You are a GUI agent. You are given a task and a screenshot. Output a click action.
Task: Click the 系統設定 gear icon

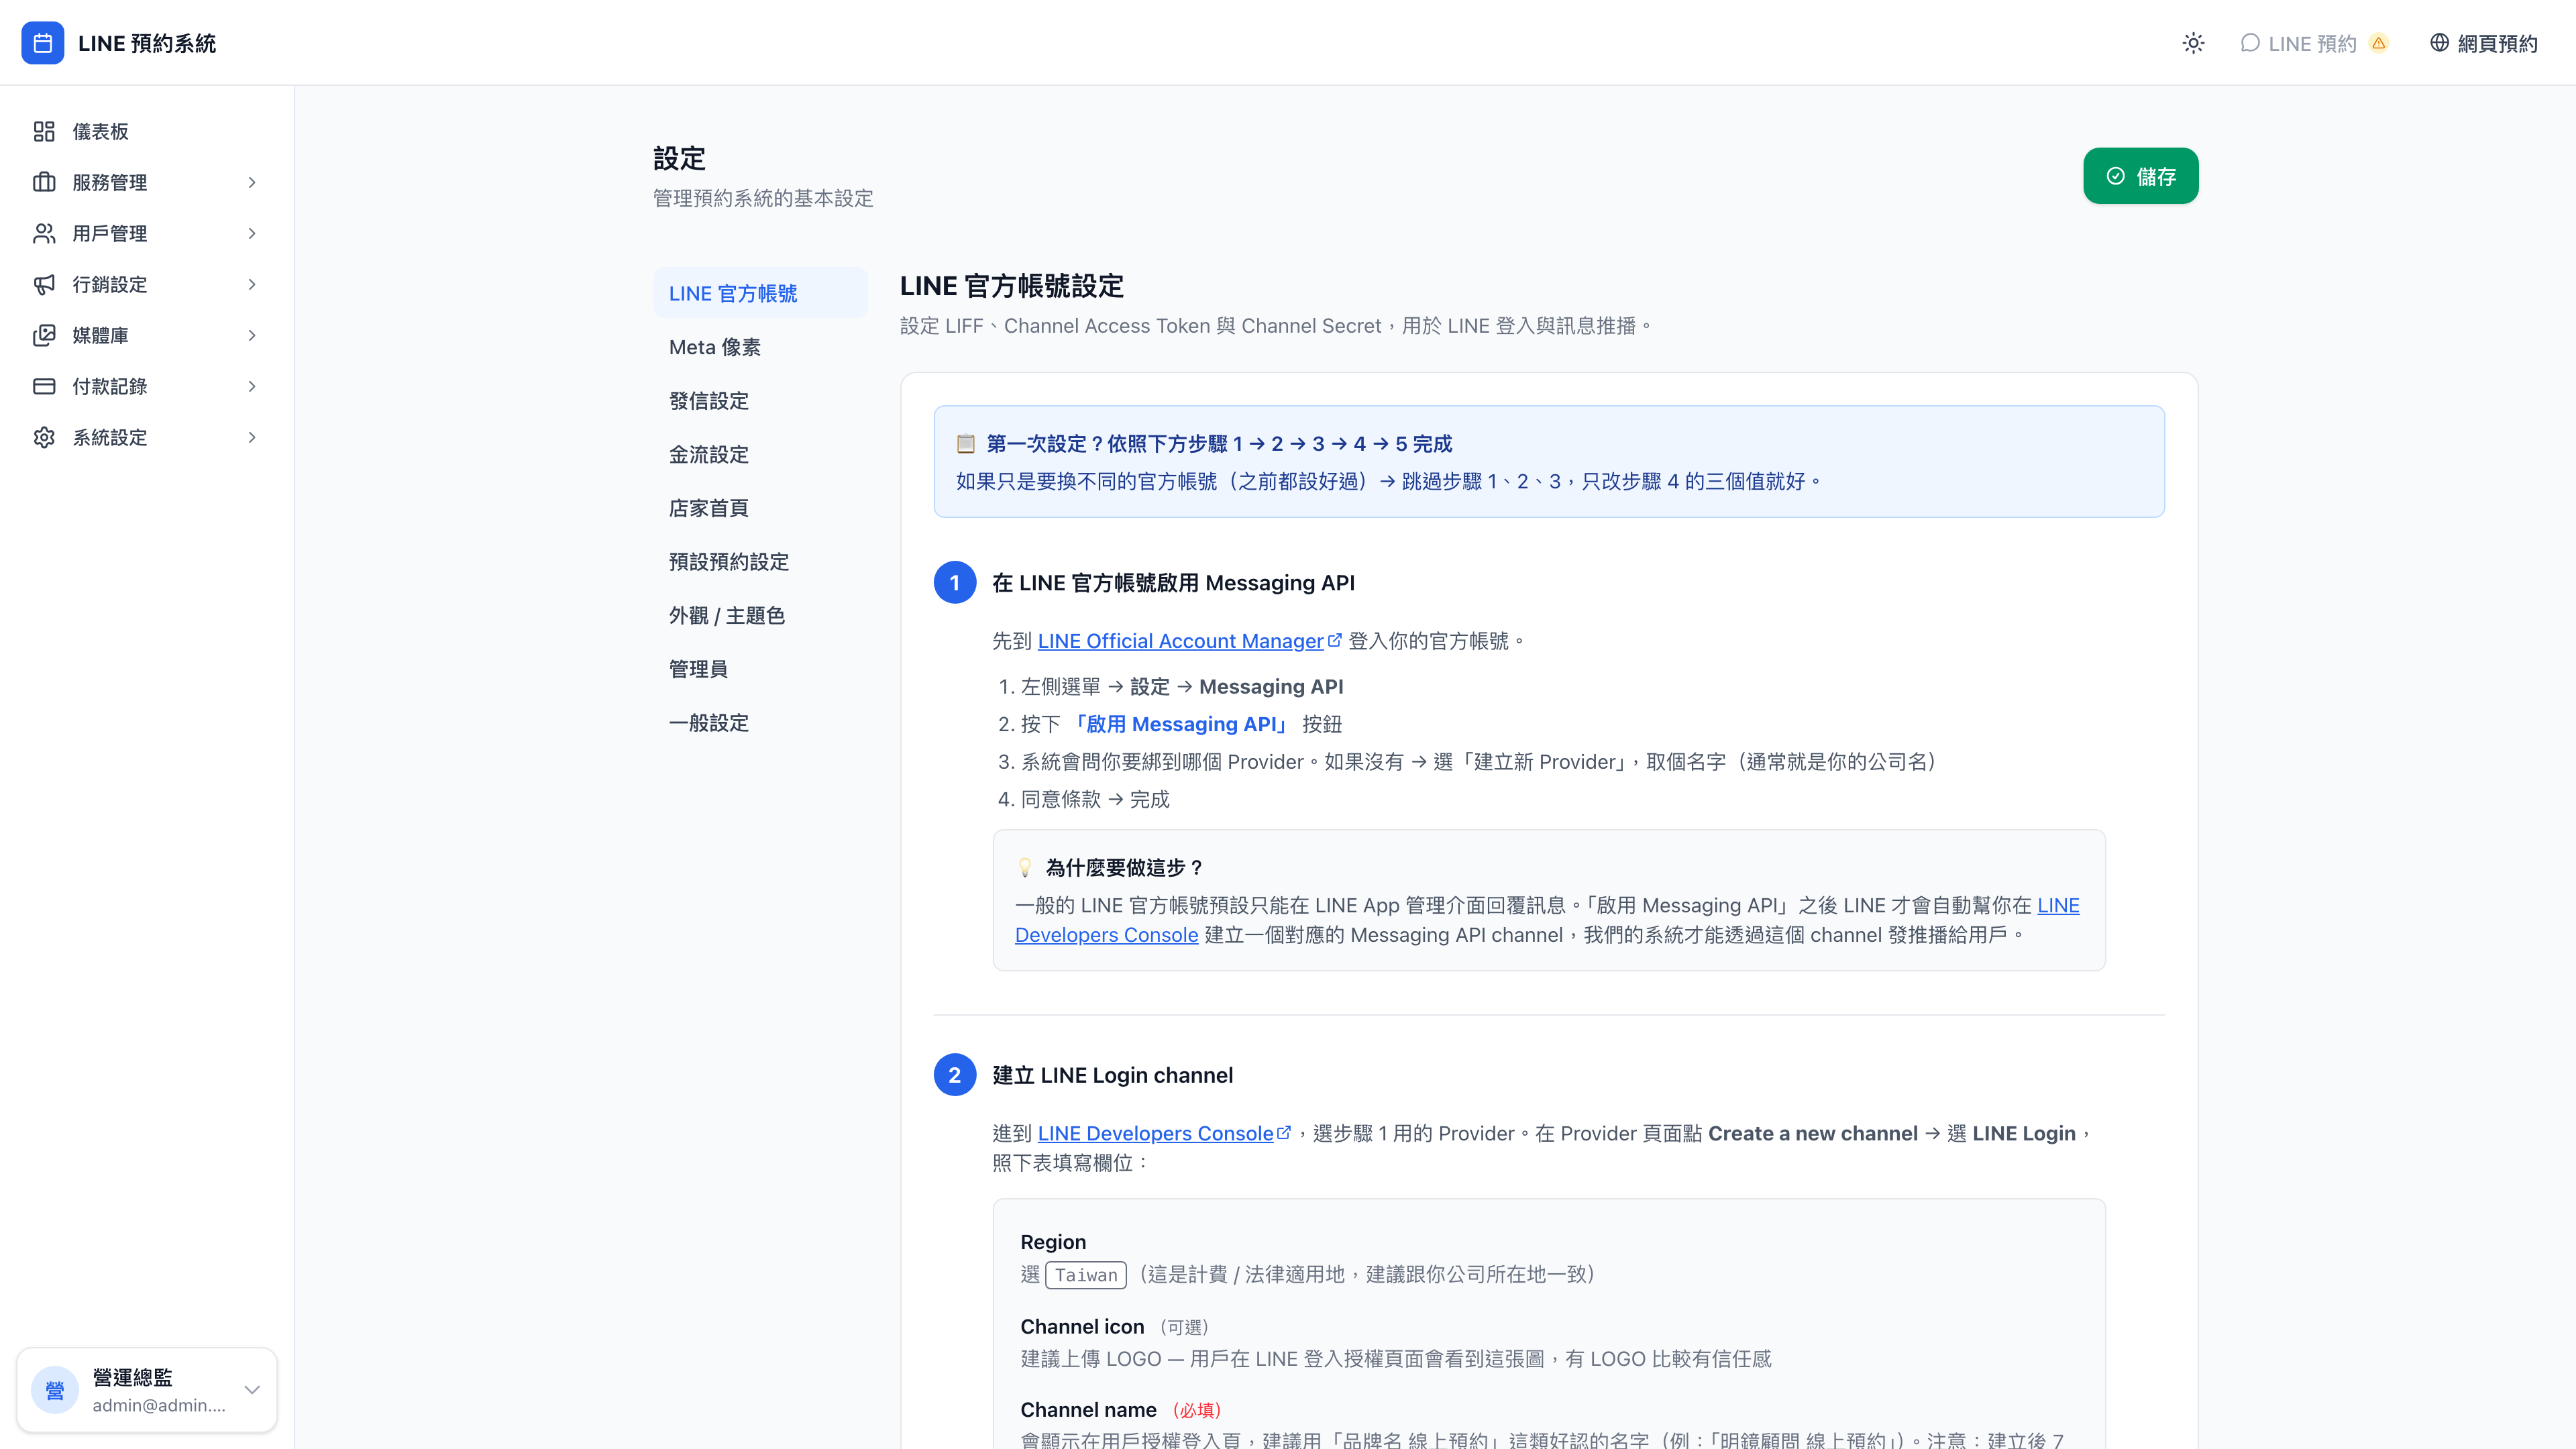pos(44,437)
